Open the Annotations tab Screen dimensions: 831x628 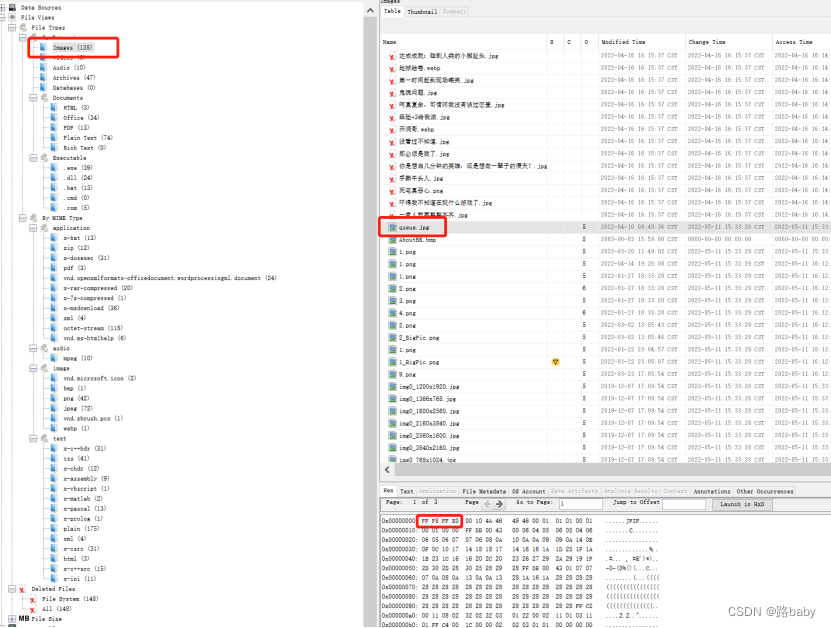coord(712,491)
